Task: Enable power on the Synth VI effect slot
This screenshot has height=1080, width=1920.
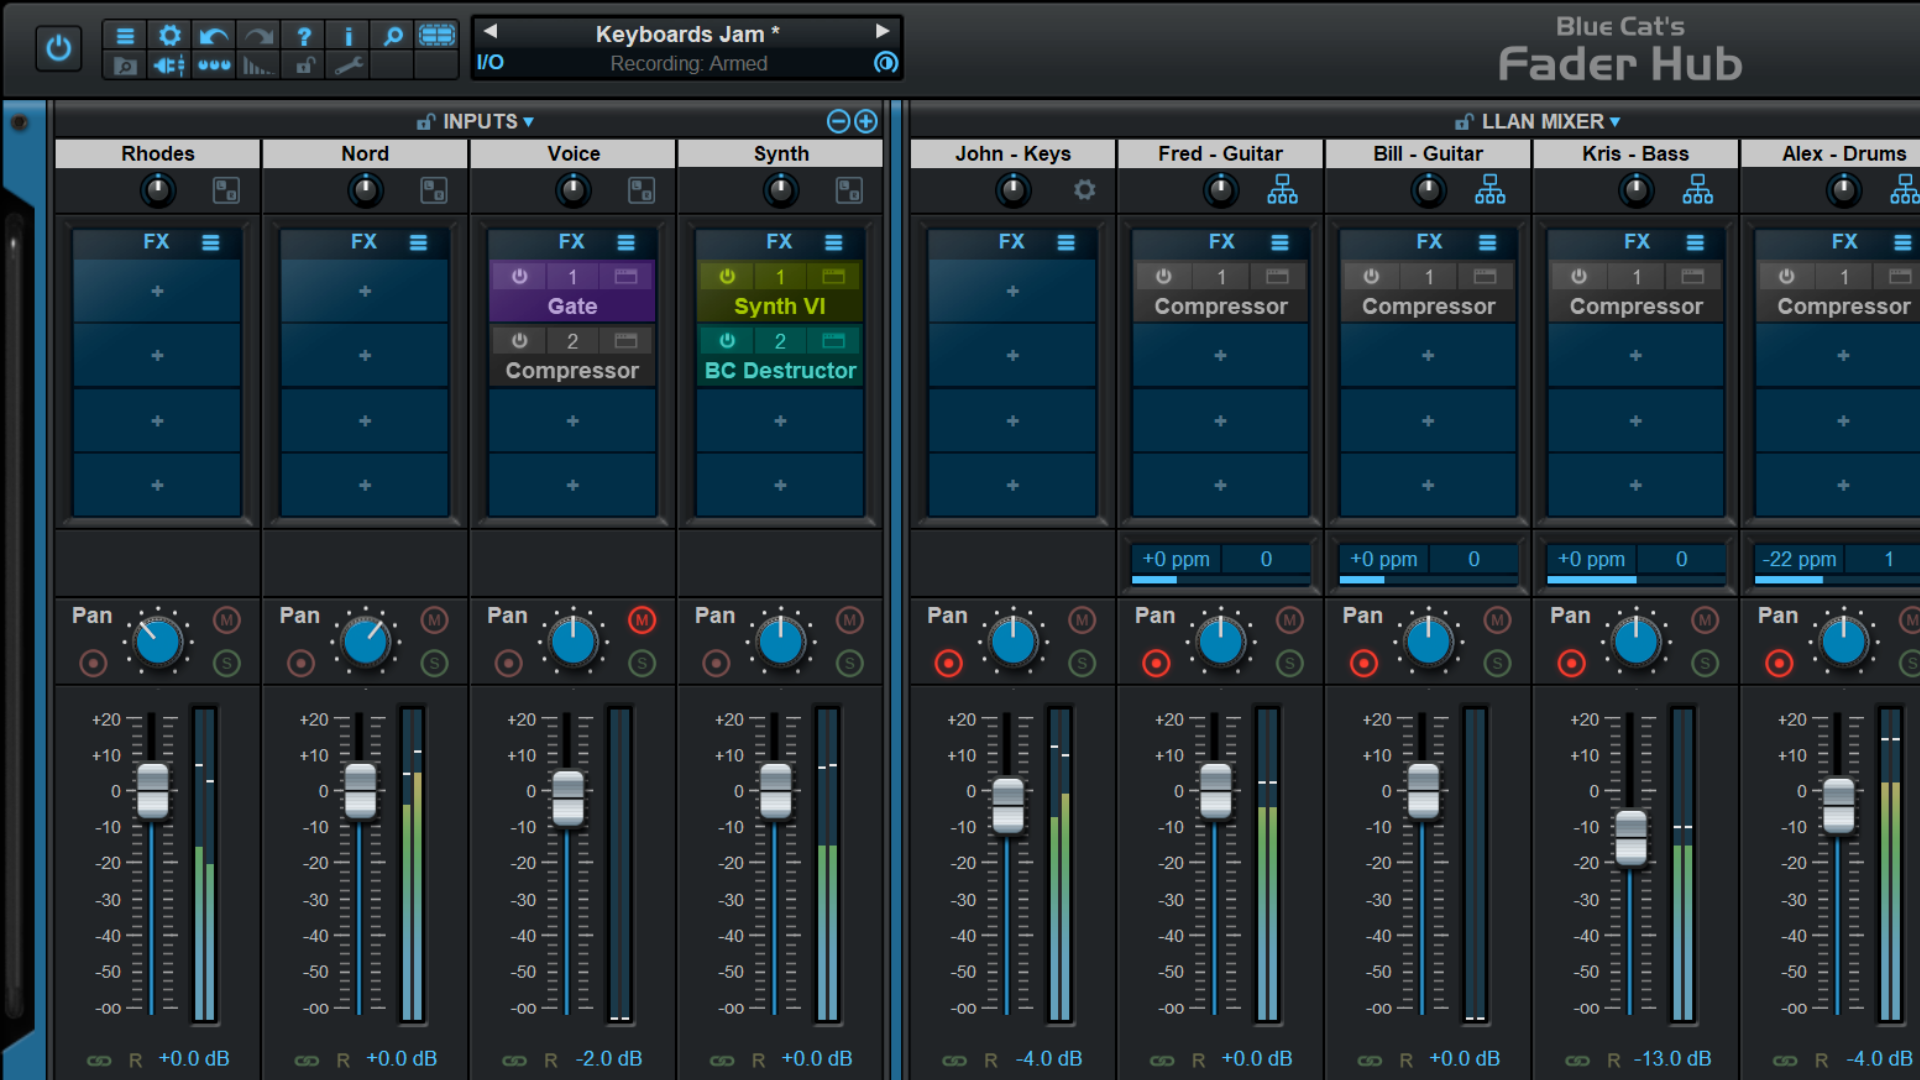Action: pyautogui.click(x=729, y=276)
